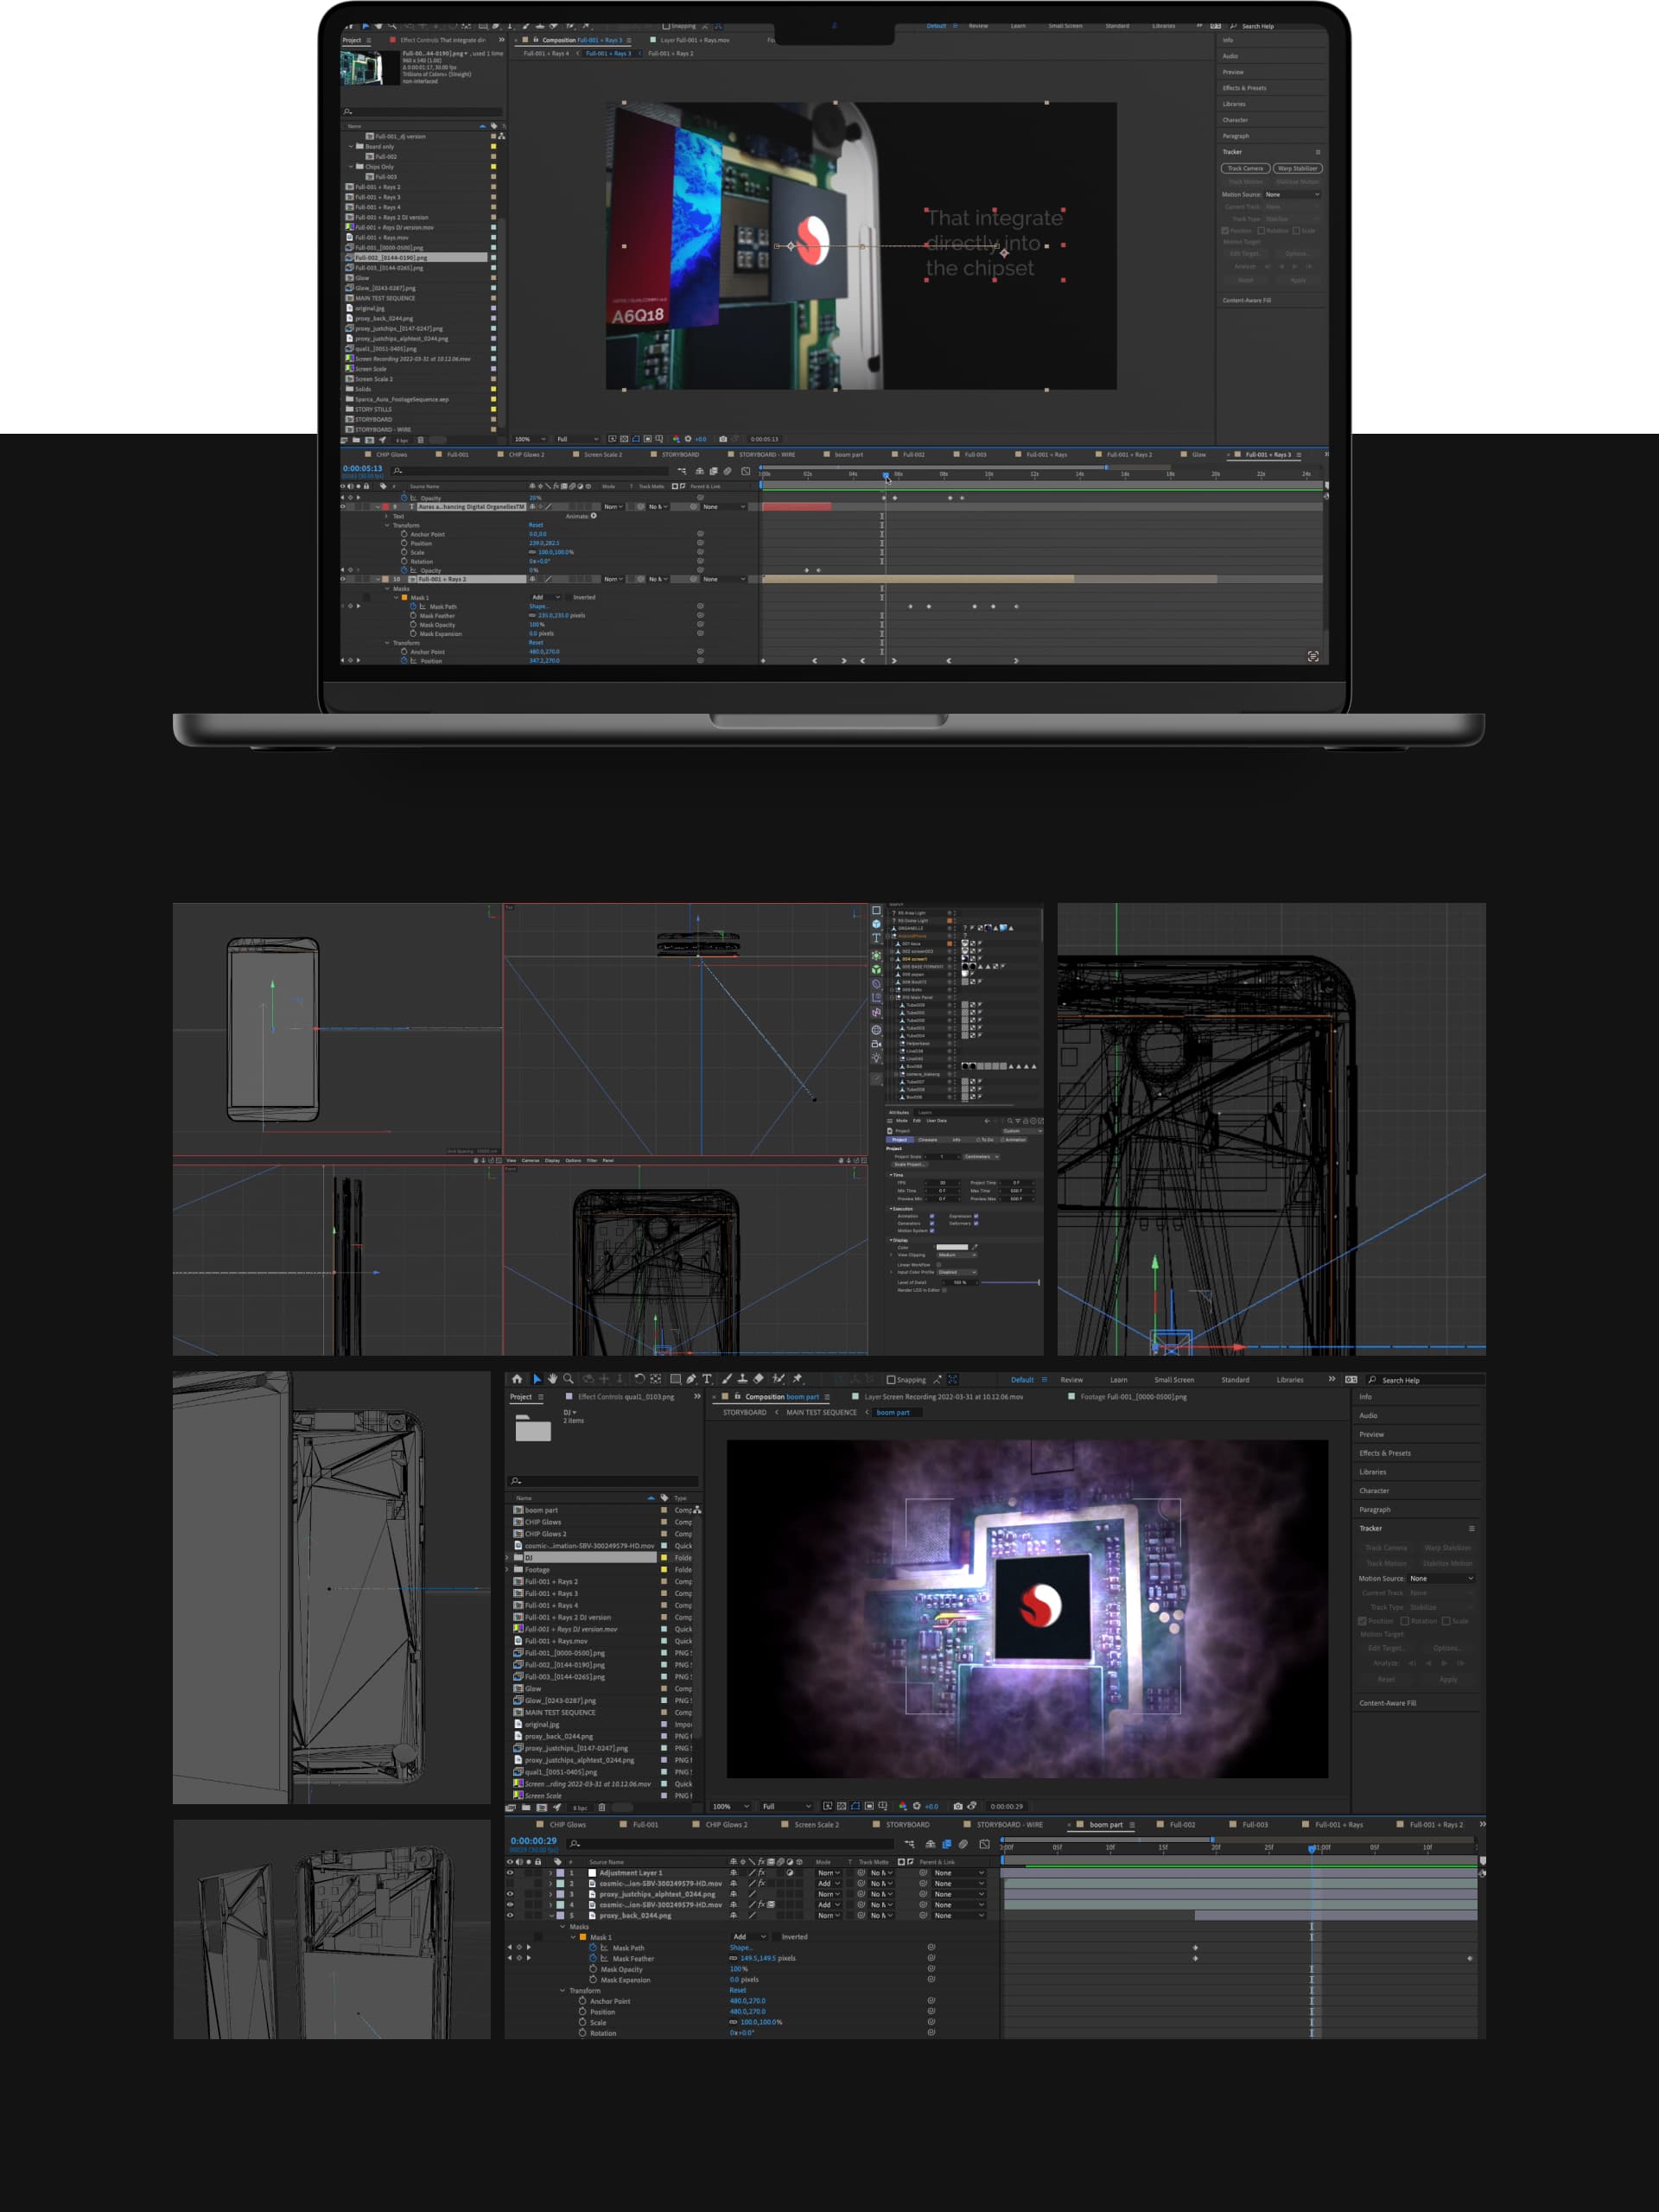The height and width of the screenshot is (2212, 1659).
Task: Open STORYBOARD - WIRE timeline tab in lower After Effects
Action: [x=1009, y=1825]
